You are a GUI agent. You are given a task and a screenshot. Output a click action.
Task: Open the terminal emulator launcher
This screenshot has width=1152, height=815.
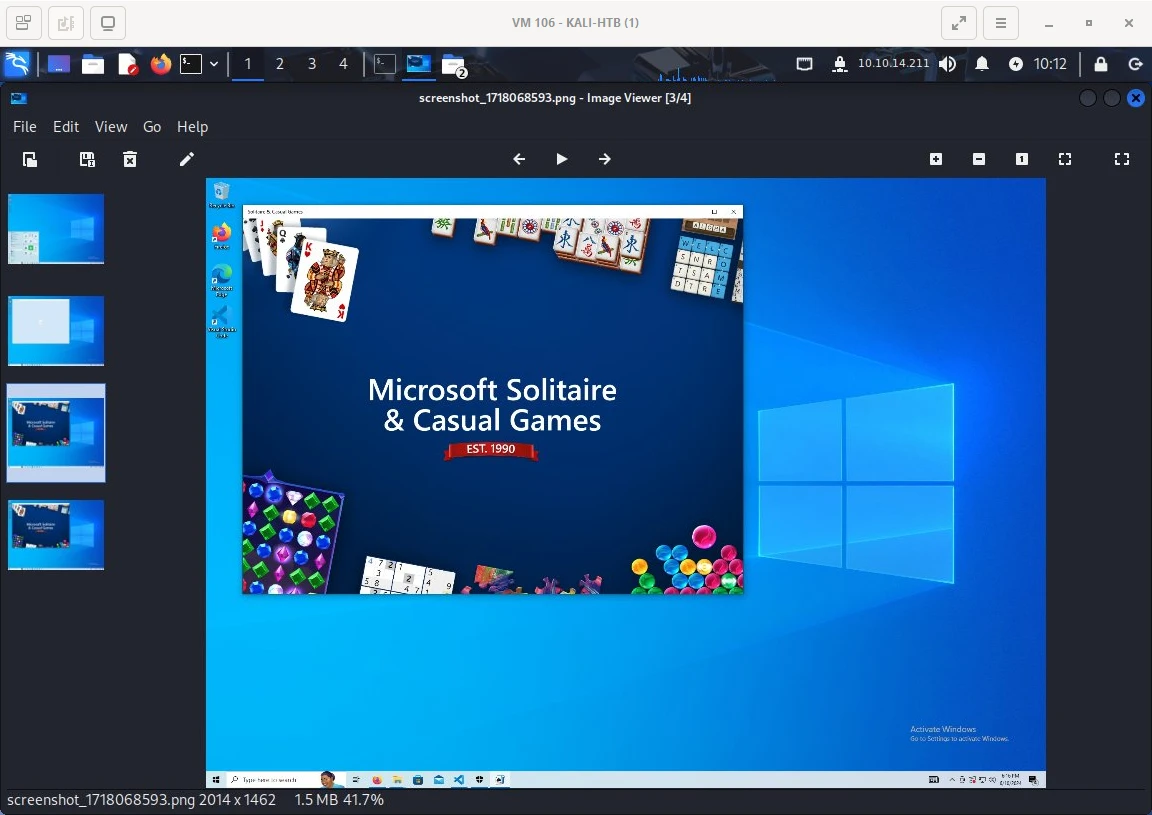click(191, 64)
